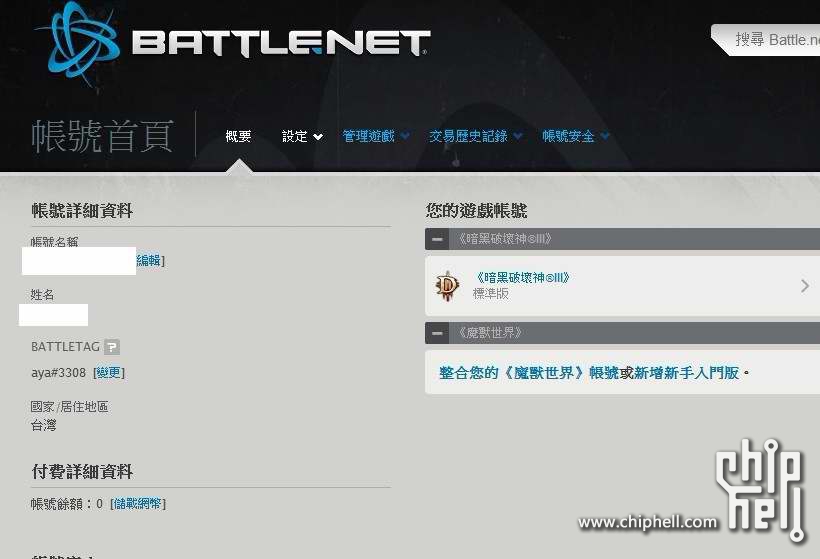
Task: Click the Diablo III game icon
Action: tap(447, 286)
